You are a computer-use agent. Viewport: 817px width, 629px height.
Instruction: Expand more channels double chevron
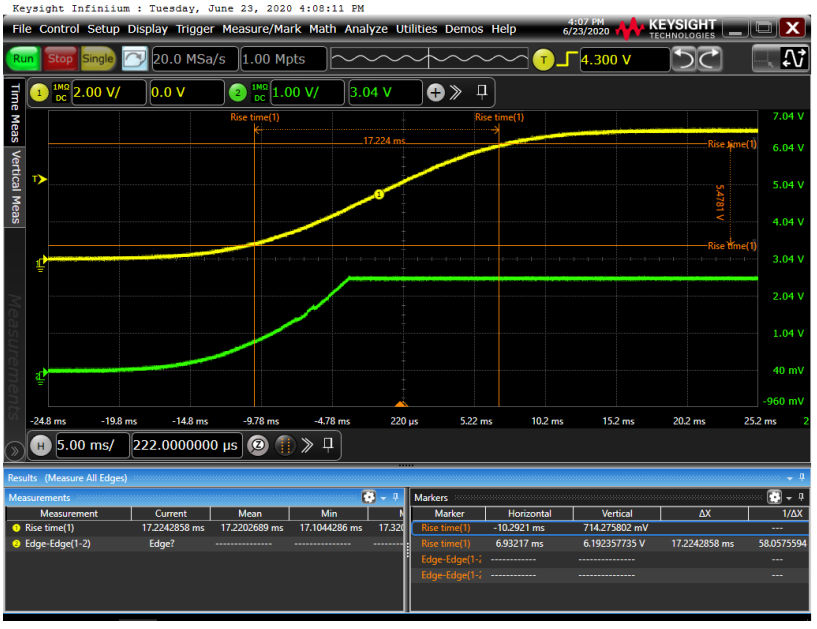(455, 93)
